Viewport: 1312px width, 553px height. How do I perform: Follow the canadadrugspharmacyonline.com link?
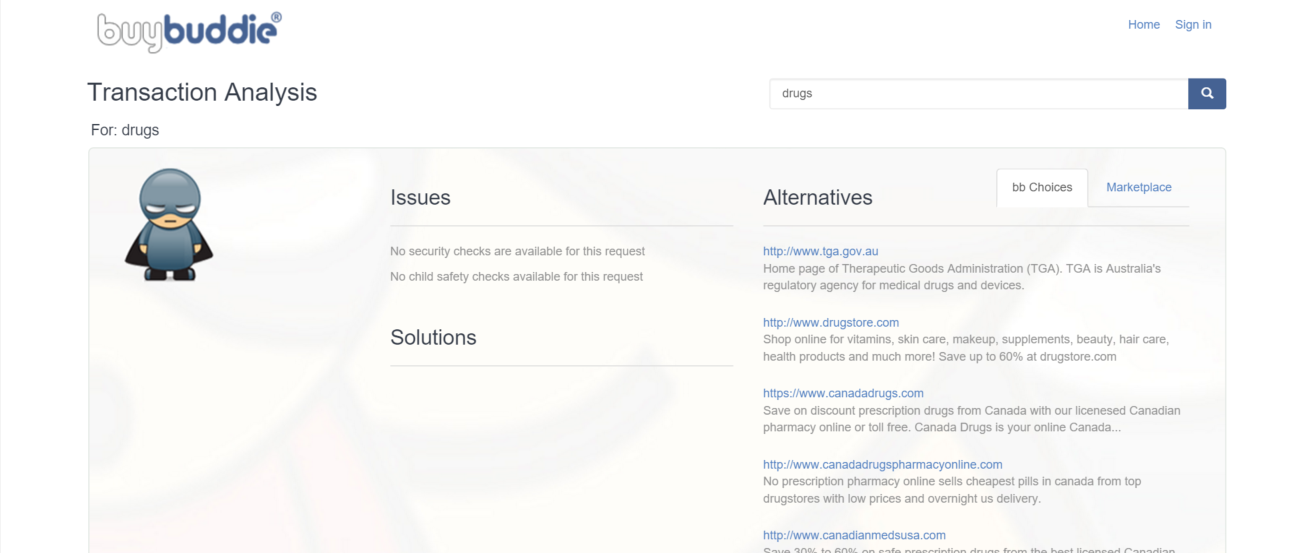882,464
